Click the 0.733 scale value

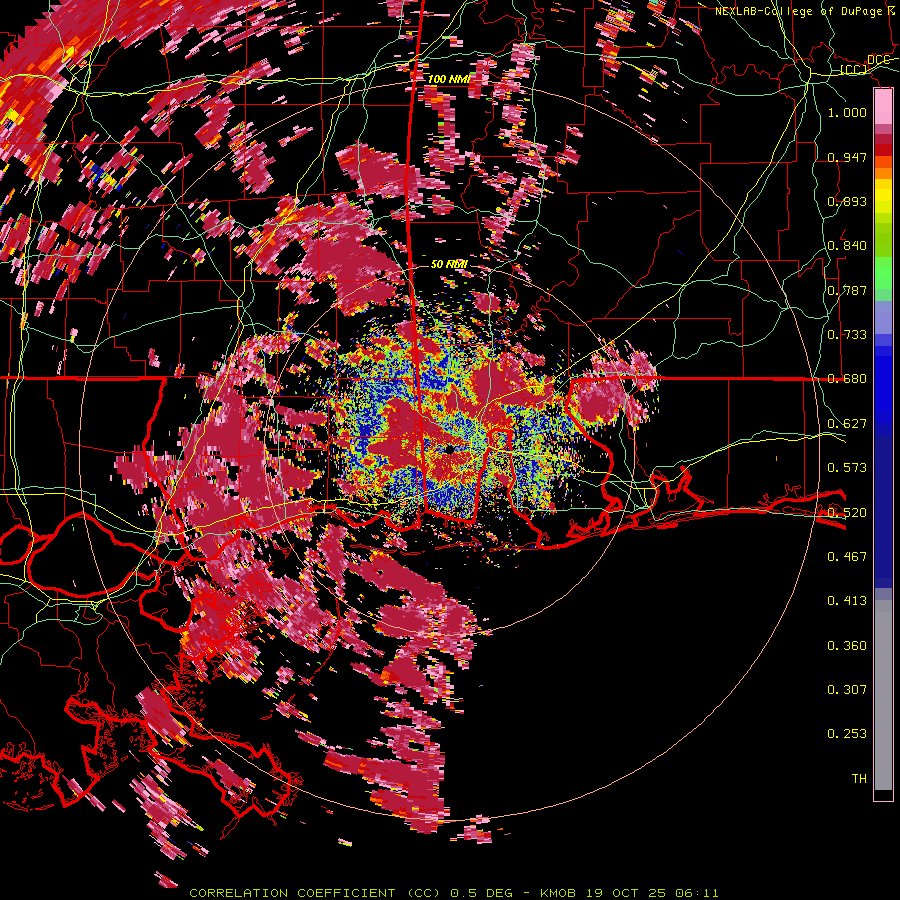[847, 335]
